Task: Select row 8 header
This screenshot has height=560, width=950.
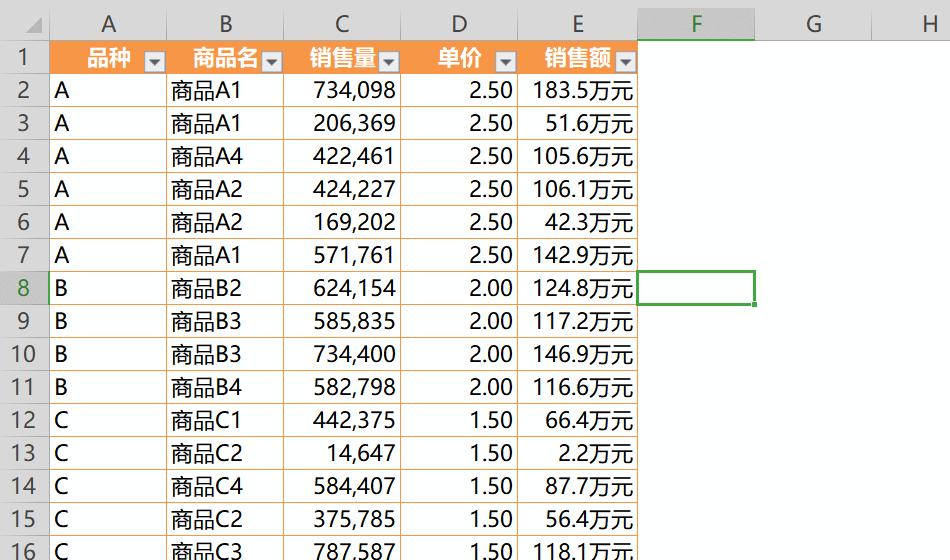Action: (24, 288)
